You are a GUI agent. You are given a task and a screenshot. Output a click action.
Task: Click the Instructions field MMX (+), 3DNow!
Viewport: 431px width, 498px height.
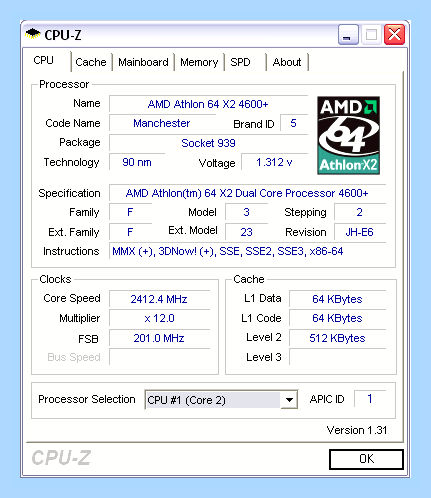click(x=247, y=251)
